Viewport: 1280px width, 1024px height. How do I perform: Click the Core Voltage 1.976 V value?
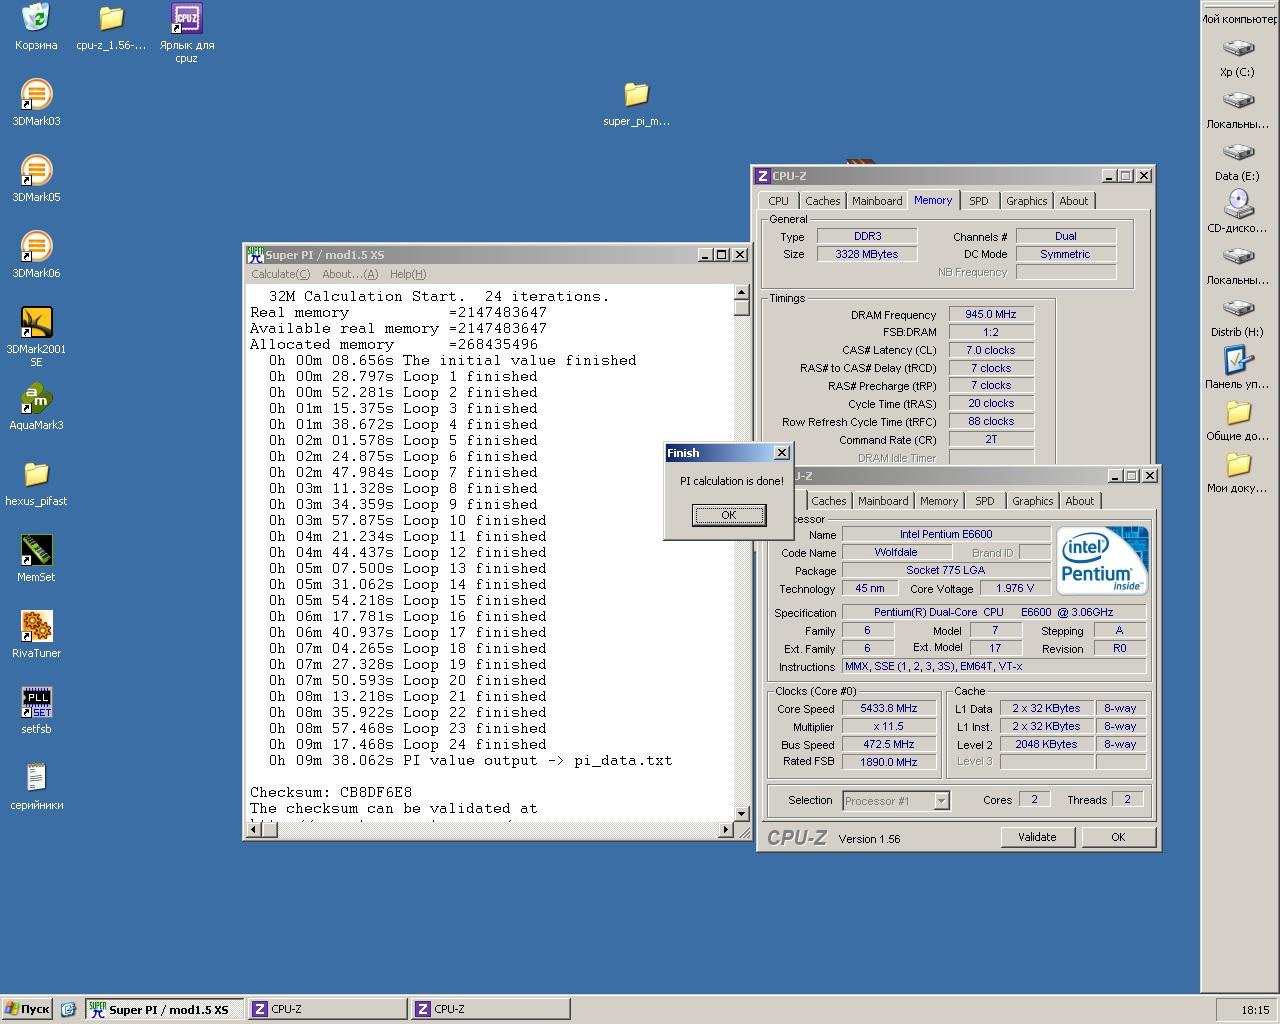(1015, 588)
